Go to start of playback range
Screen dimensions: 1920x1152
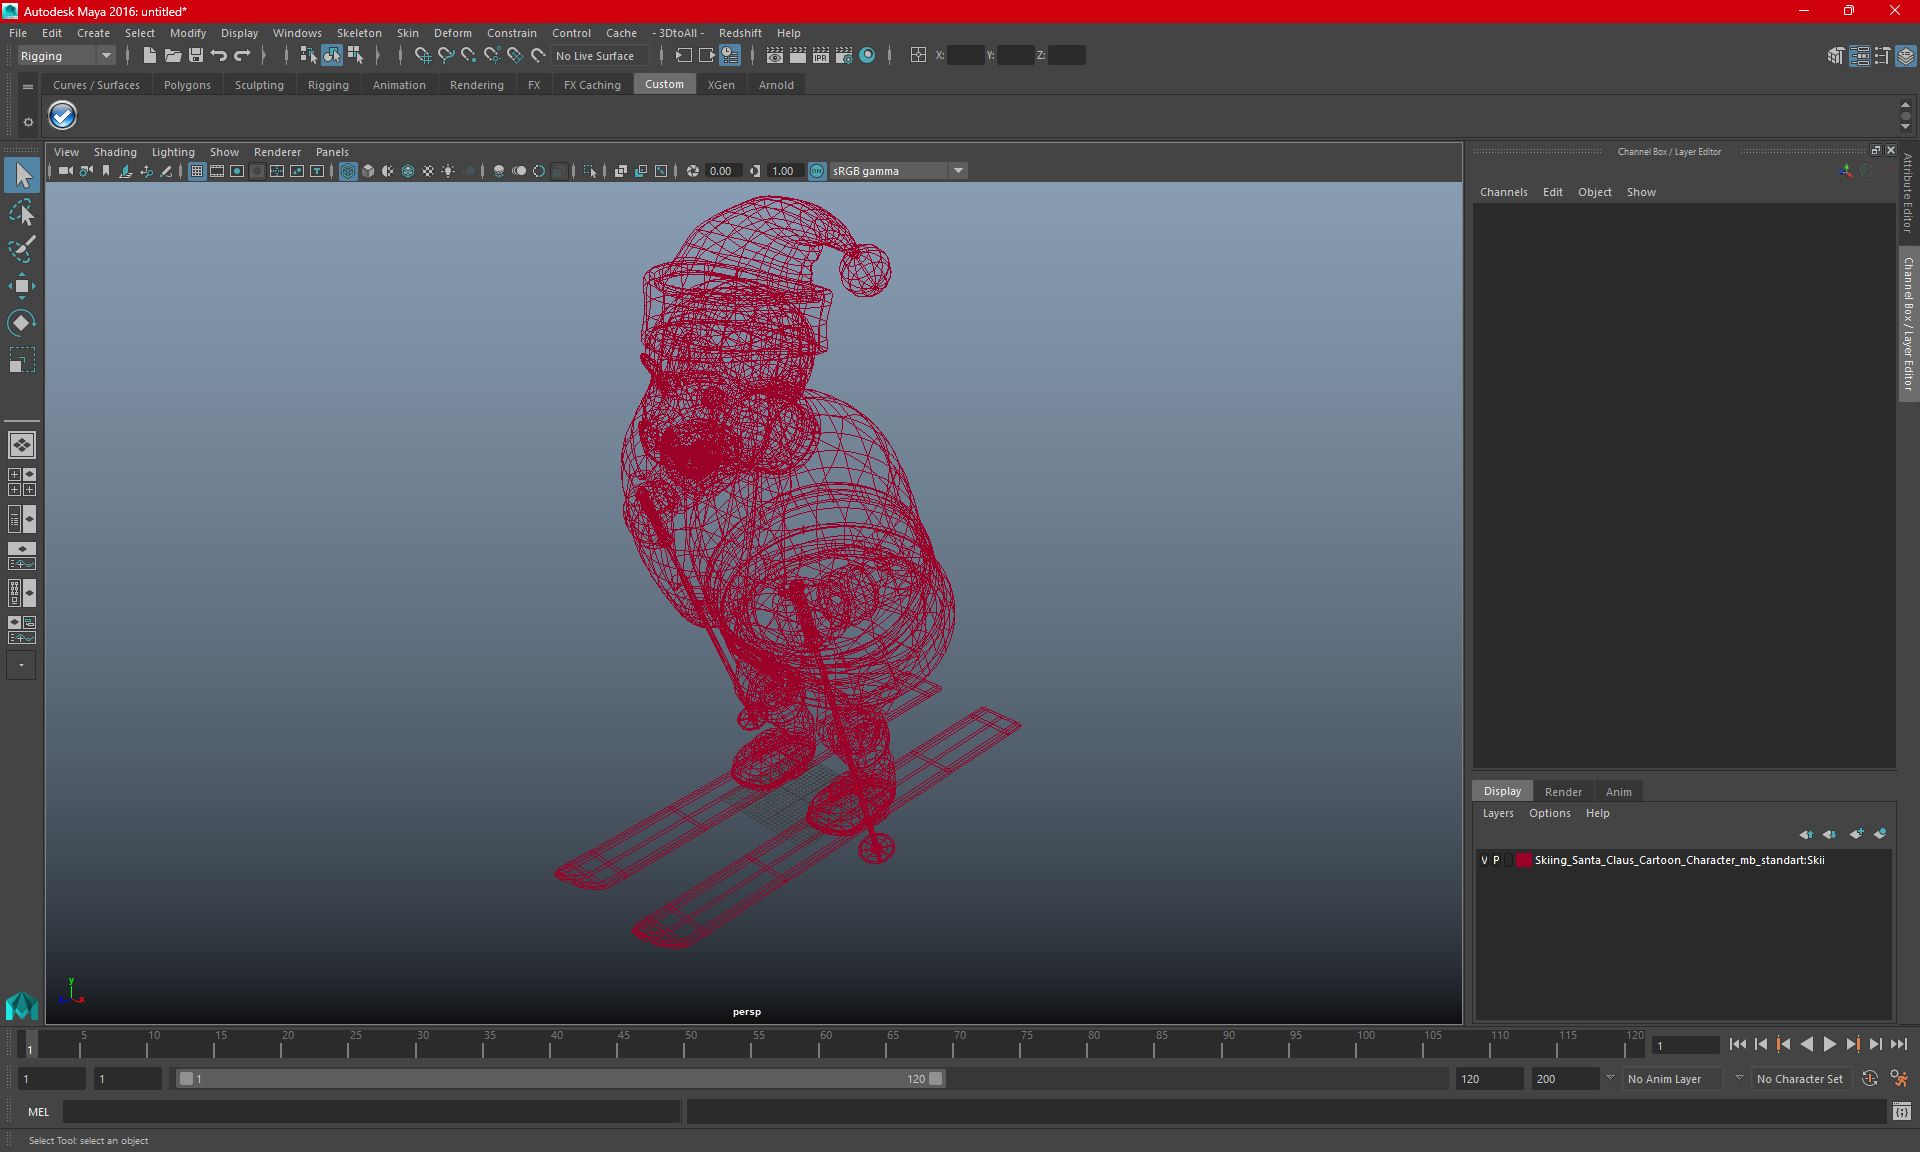[x=1737, y=1044]
